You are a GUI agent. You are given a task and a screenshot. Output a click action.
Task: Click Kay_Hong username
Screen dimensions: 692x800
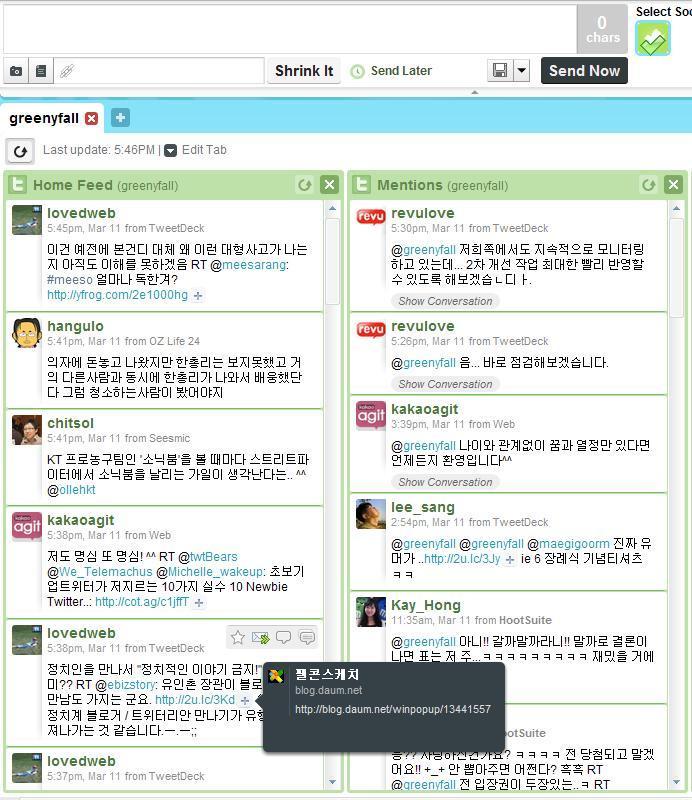click(426, 605)
